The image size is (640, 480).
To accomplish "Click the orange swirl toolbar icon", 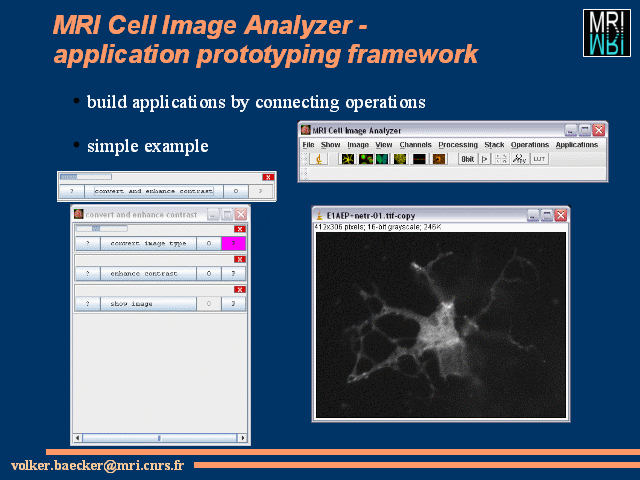I will pos(439,159).
